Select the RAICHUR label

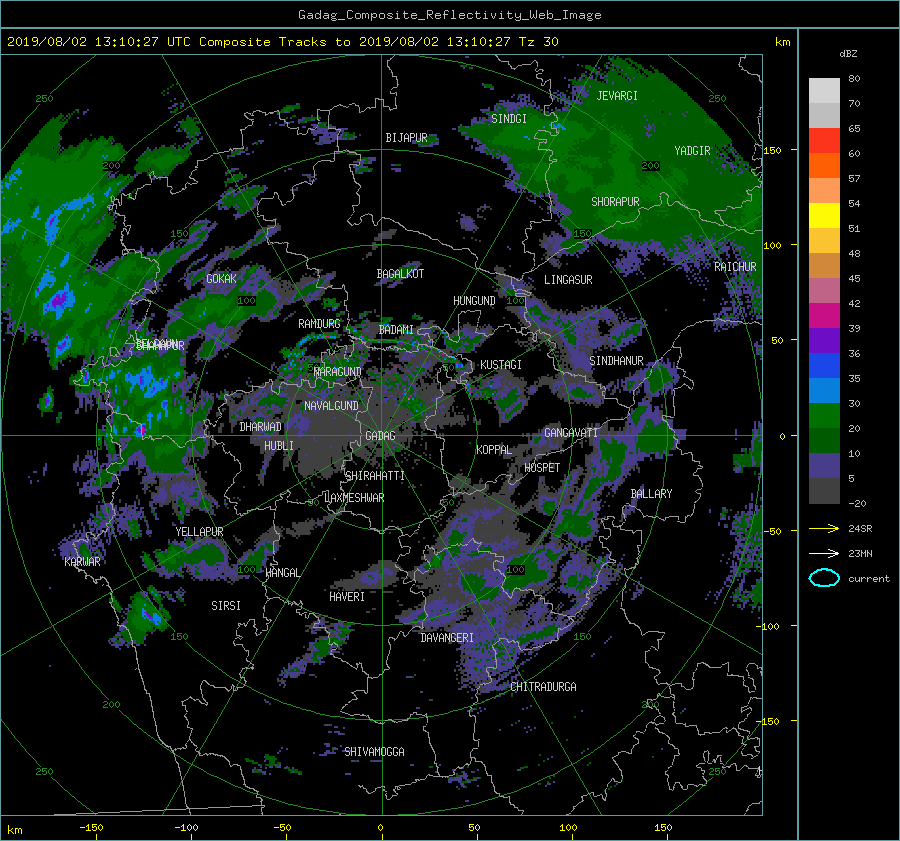click(735, 267)
